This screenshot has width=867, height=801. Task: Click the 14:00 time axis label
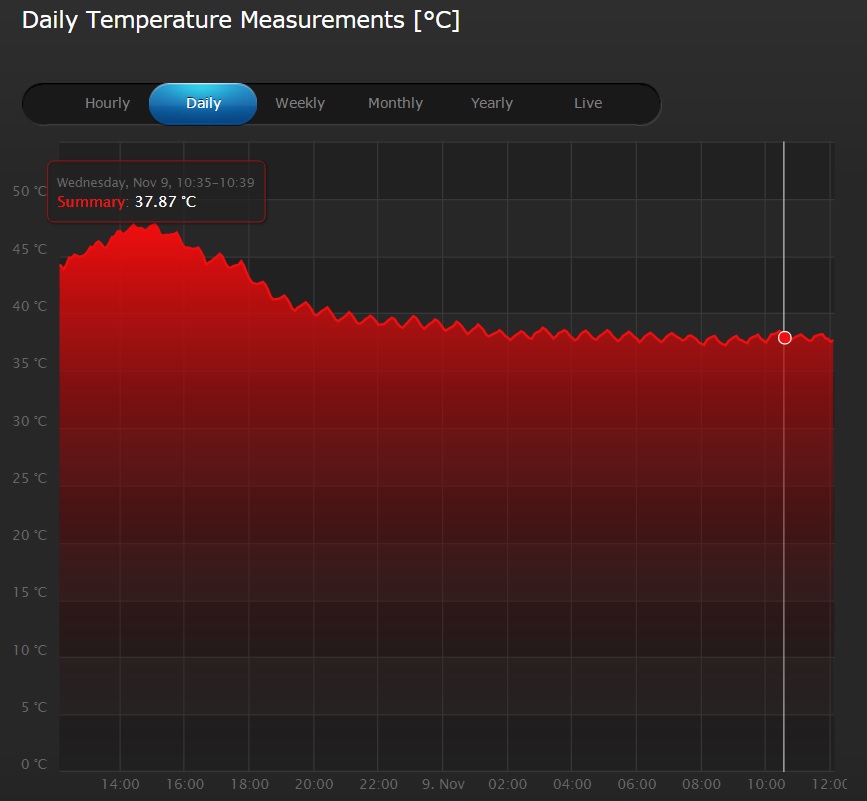[x=120, y=784]
